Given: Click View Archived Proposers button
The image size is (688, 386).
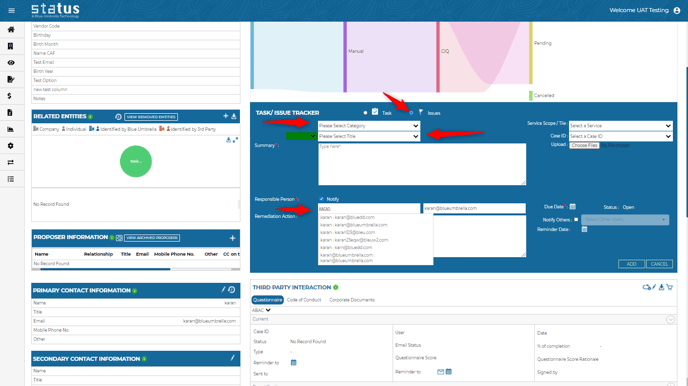Looking at the screenshot, I should (x=152, y=238).
